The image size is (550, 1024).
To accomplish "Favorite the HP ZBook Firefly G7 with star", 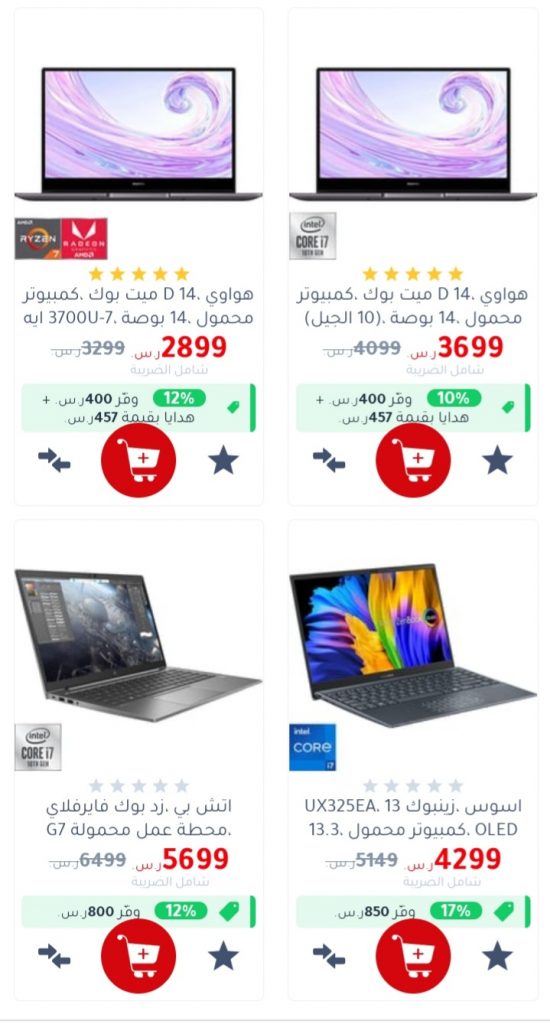I will pyautogui.click(x=223, y=955).
